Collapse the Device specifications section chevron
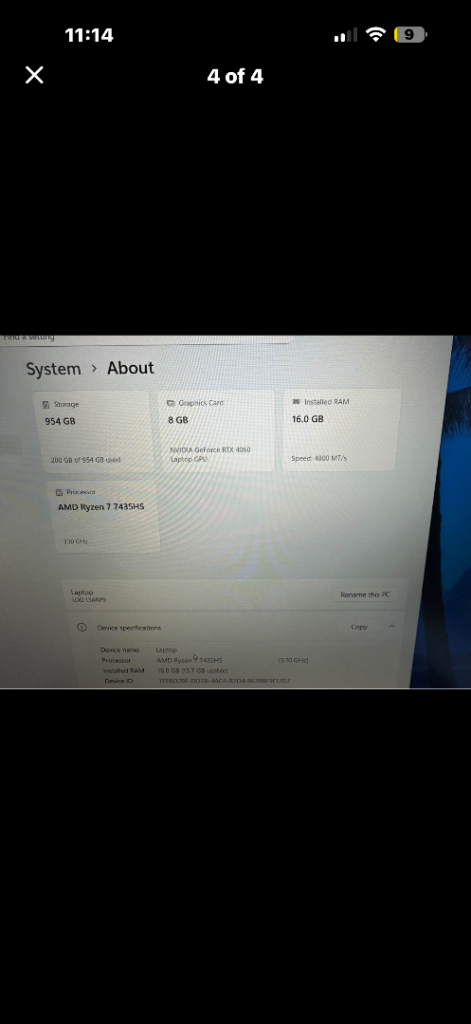Viewport: 471px width, 1024px height. coord(391,626)
